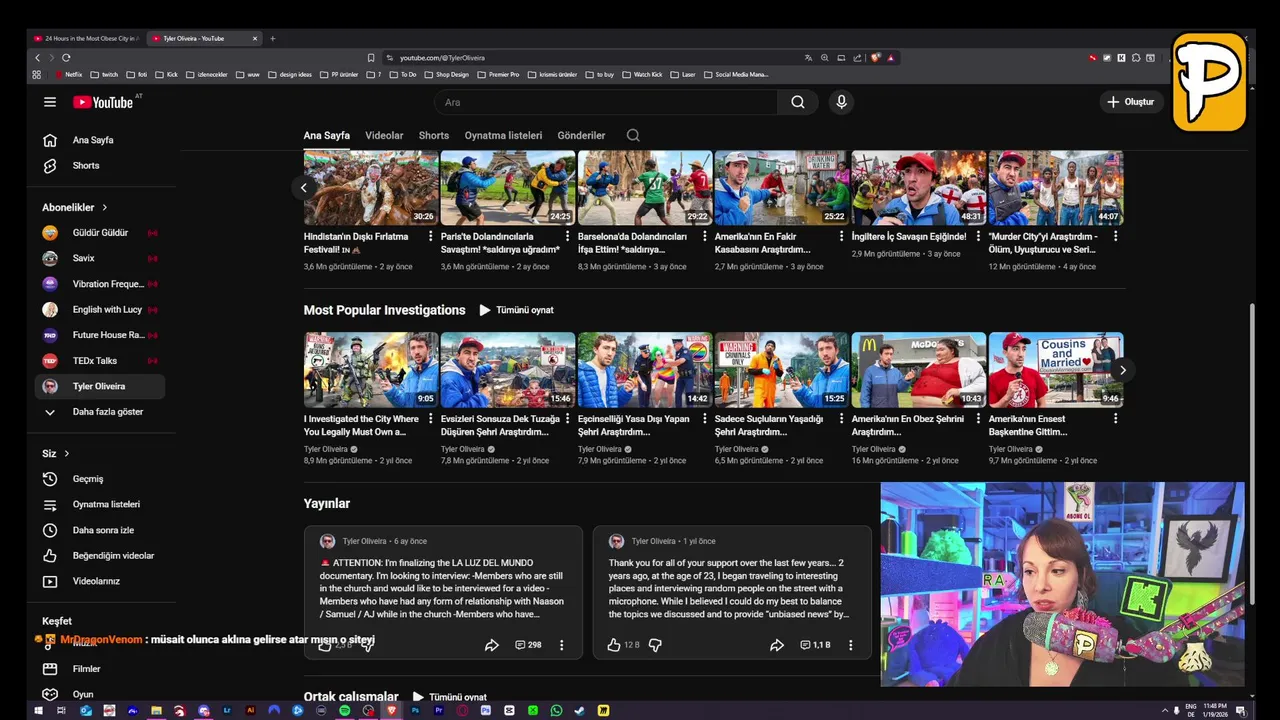
Task: Dislike the 'Thank you for all' post
Action: [655, 645]
